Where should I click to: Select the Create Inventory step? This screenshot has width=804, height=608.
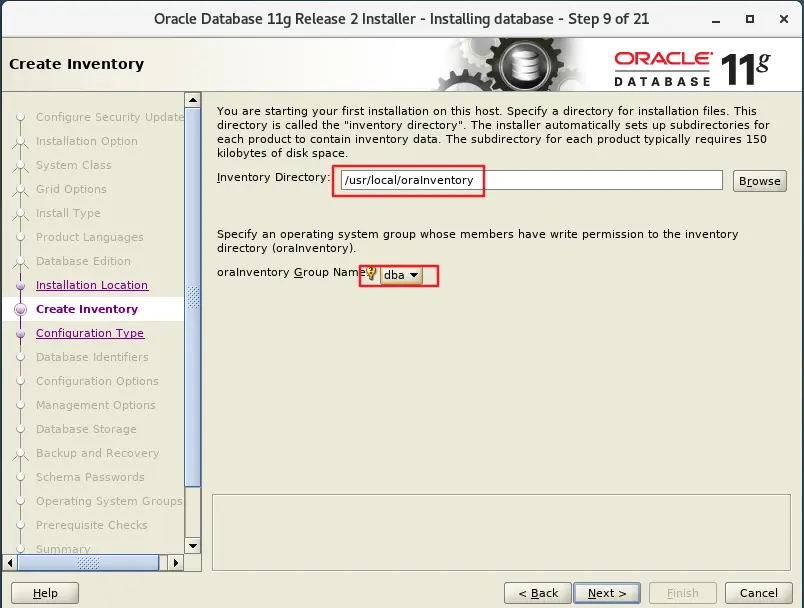point(87,309)
